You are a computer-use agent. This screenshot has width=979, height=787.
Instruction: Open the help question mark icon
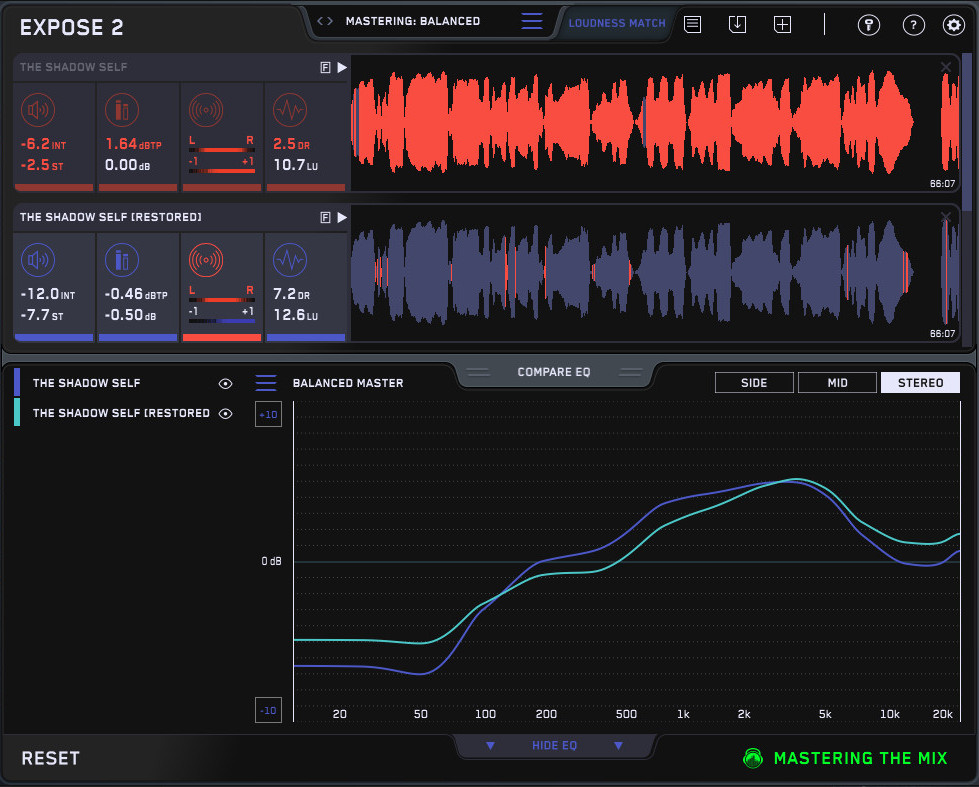point(913,25)
